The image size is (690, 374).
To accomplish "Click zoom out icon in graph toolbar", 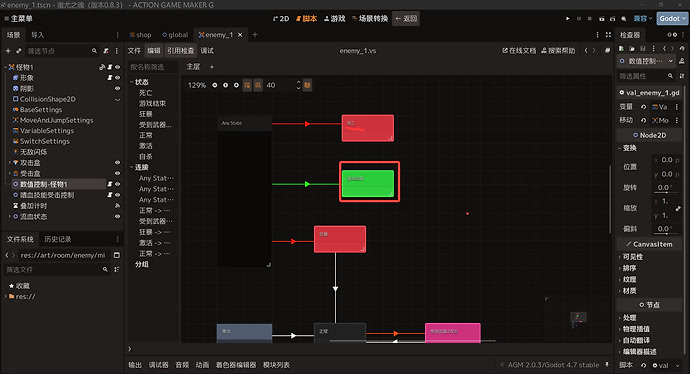I will [215, 85].
